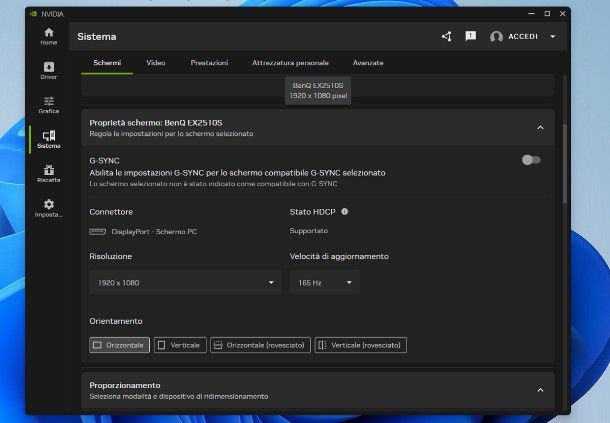
Task: Open the account dropdown arrow next to ACCEDI
Action: pyautogui.click(x=553, y=37)
